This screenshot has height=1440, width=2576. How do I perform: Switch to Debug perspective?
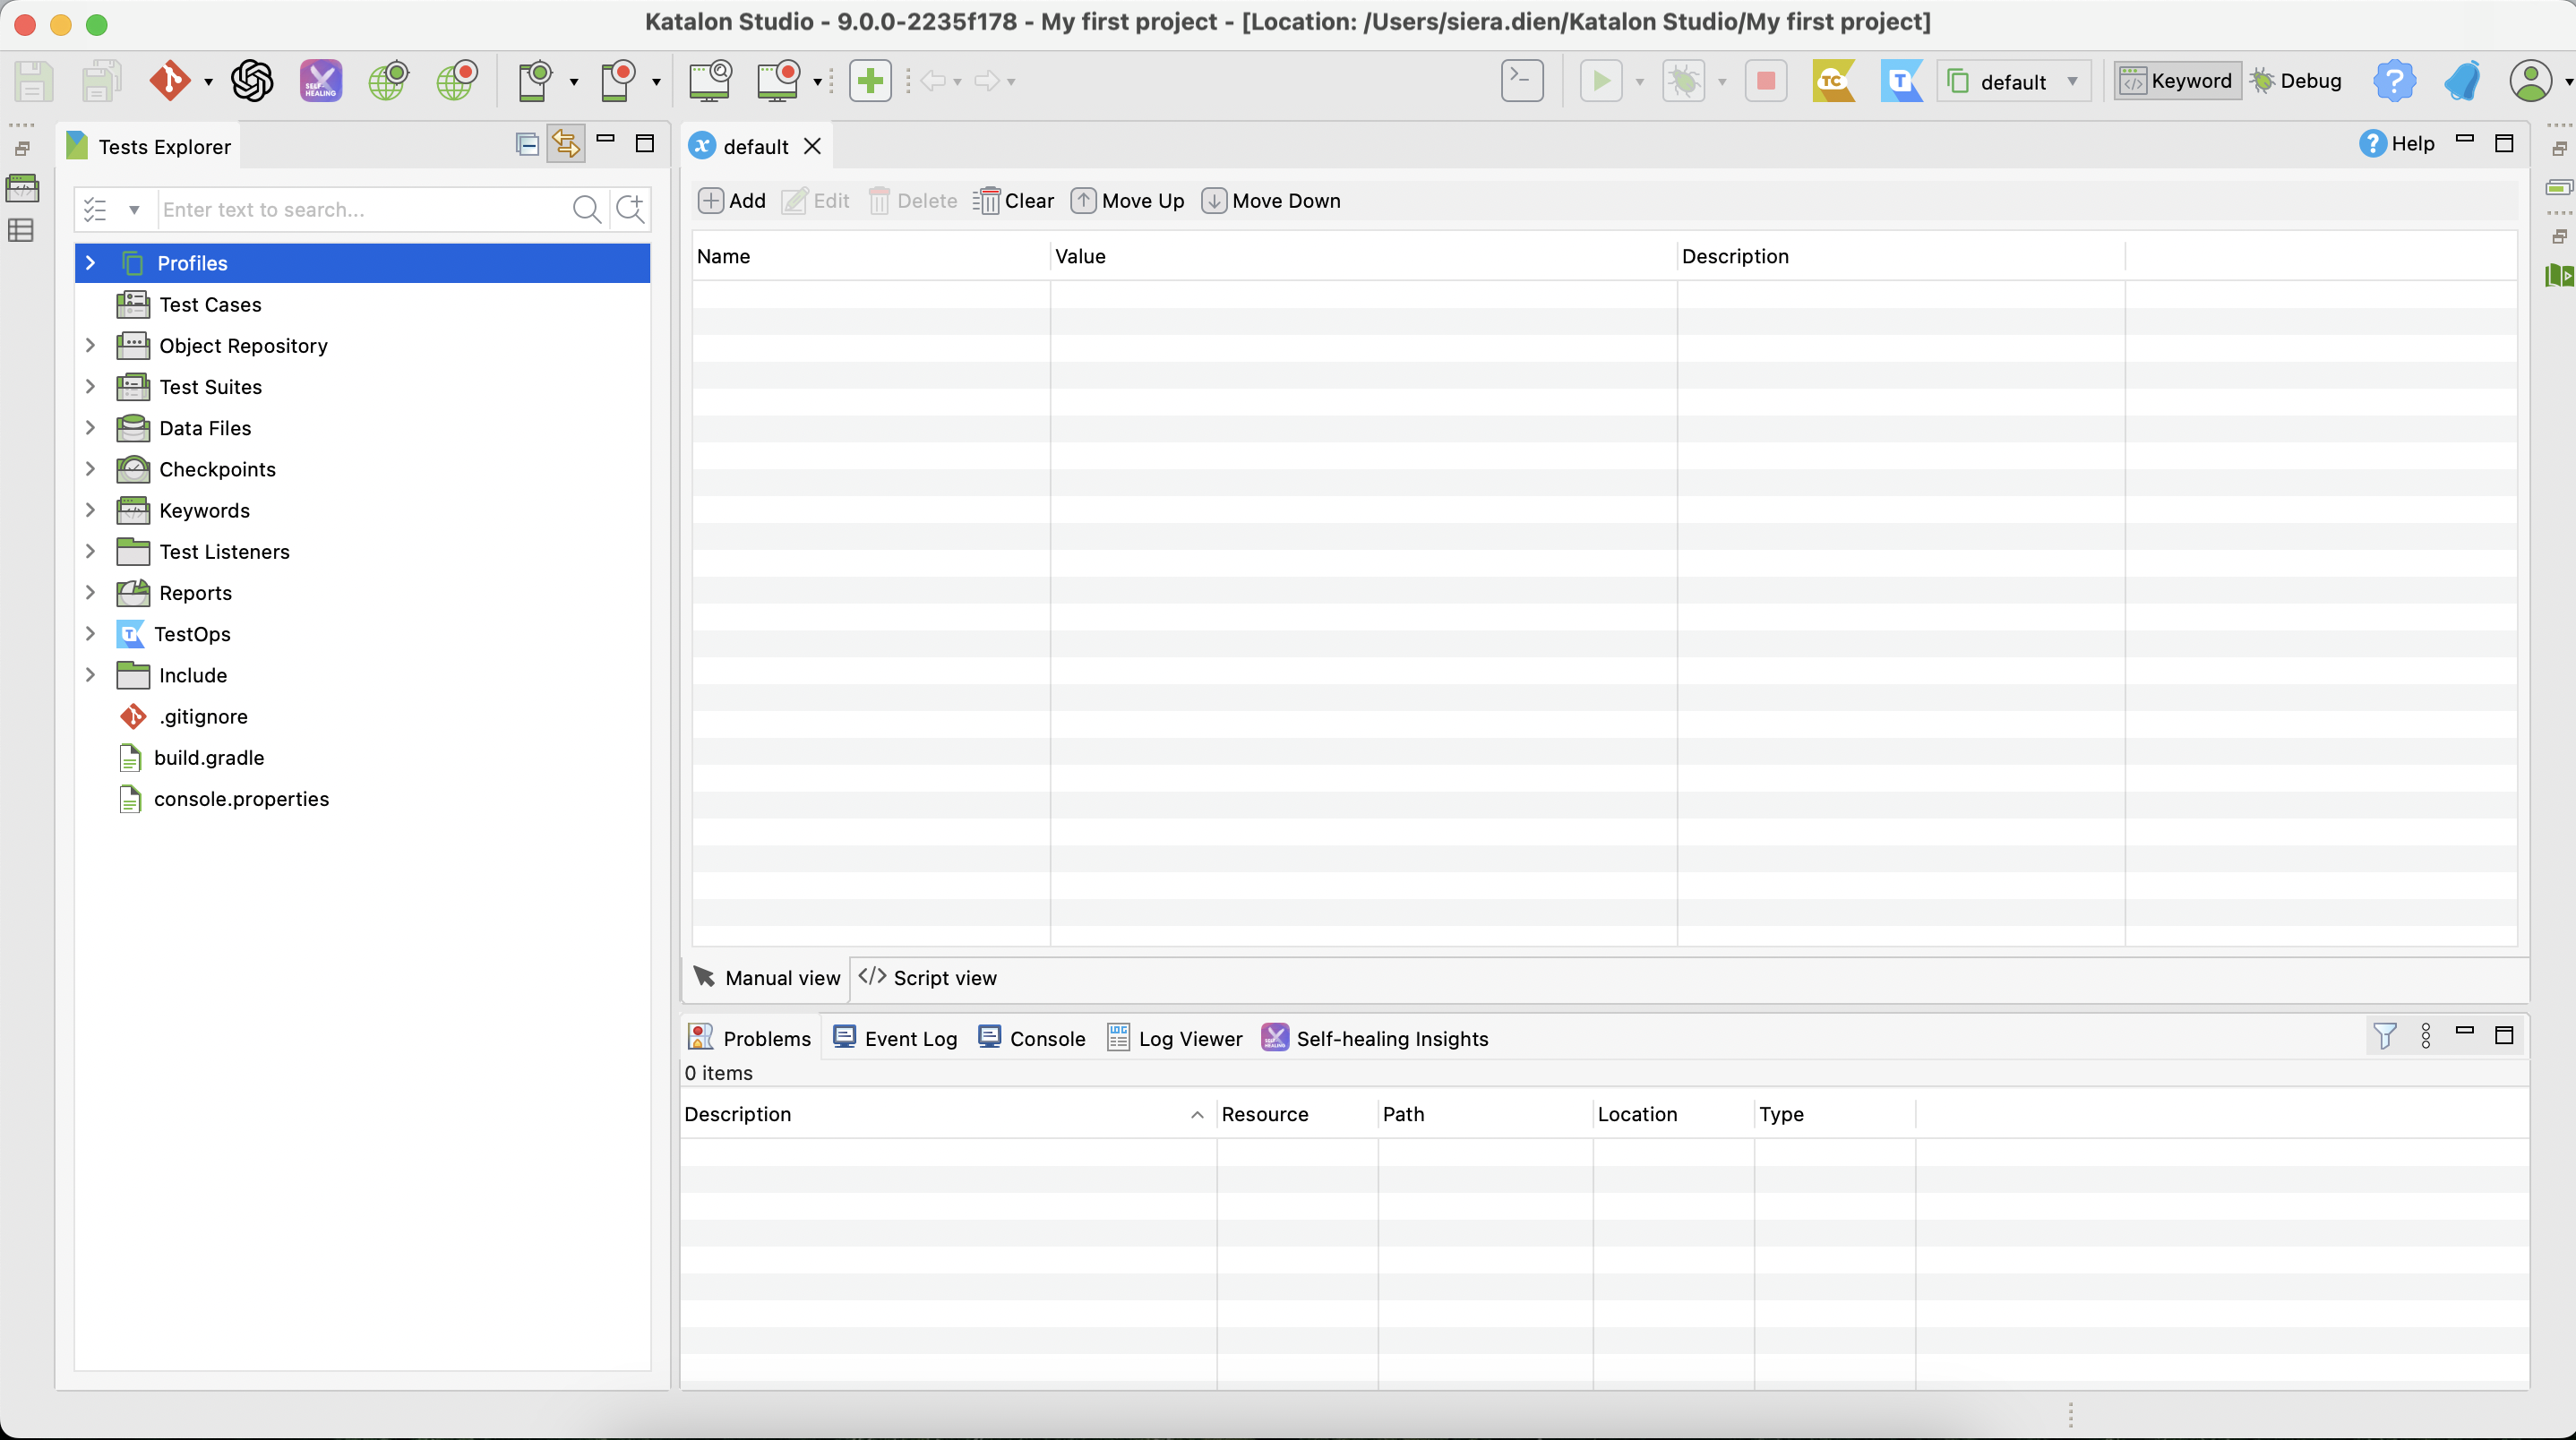click(x=2296, y=81)
